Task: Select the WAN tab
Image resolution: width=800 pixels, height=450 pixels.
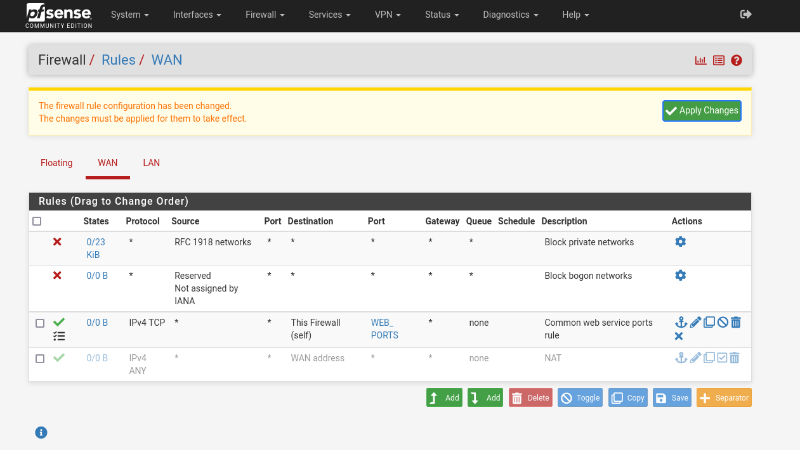Action: 107,163
